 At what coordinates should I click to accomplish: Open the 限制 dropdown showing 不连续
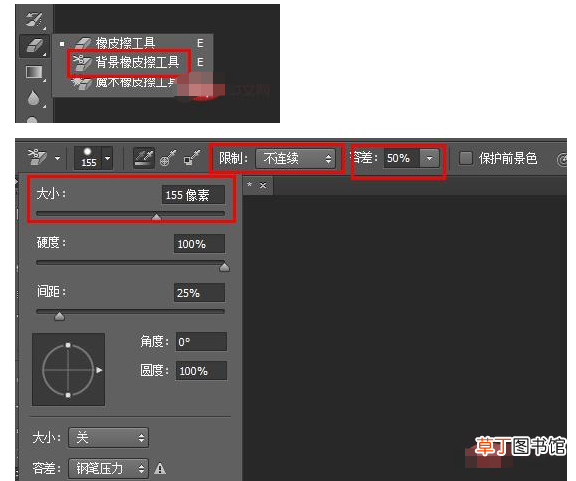(x=295, y=159)
